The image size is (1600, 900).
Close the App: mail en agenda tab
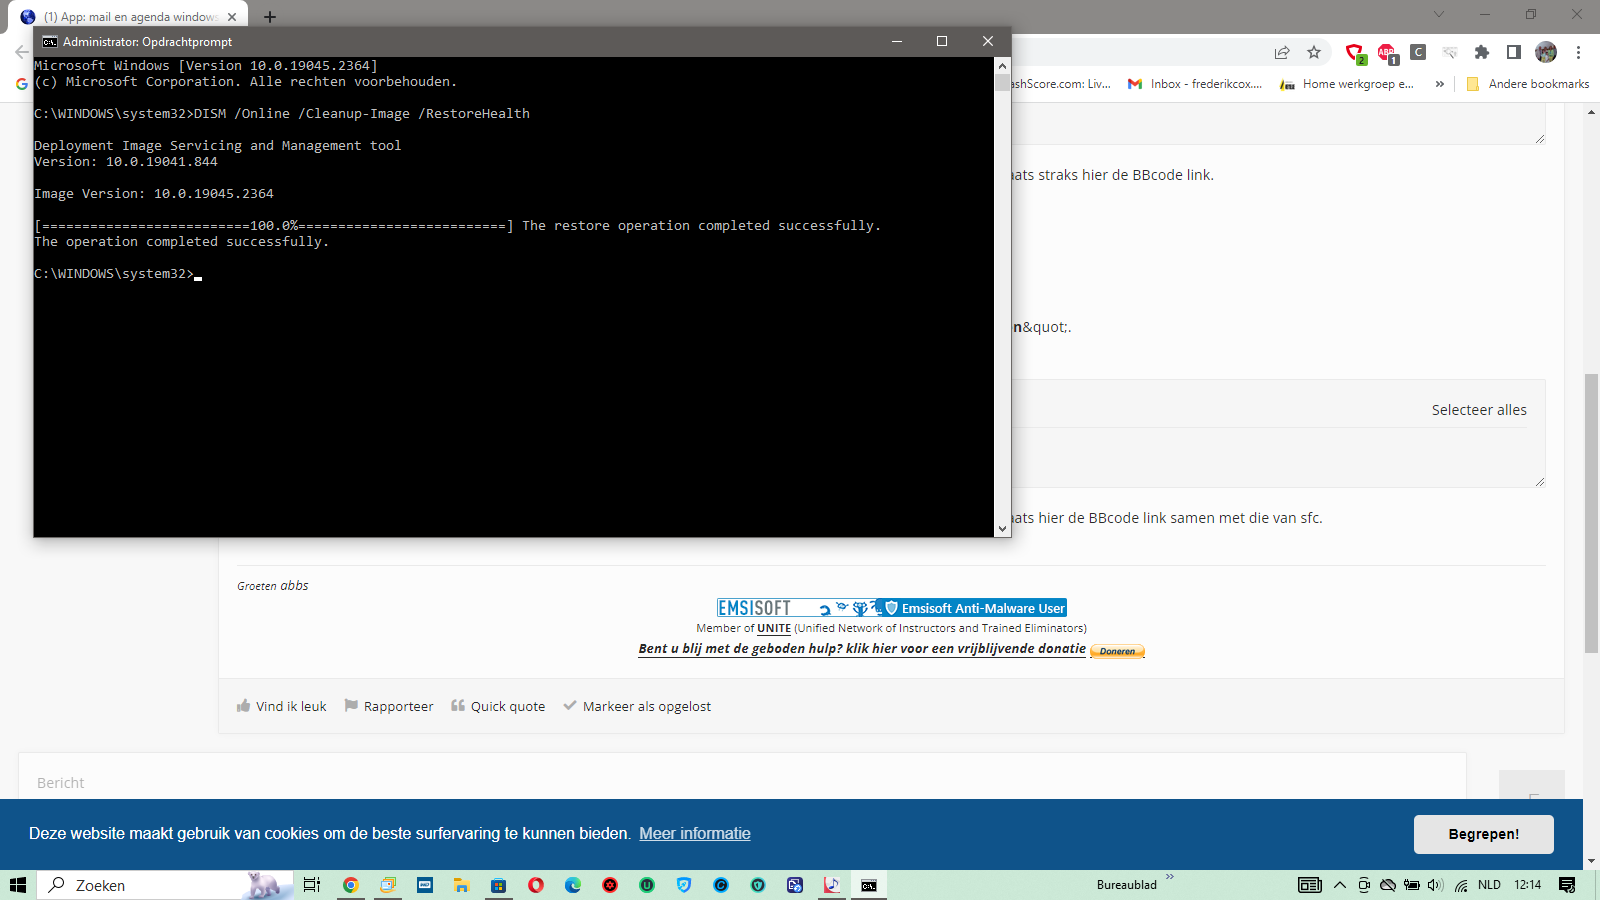pyautogui.click(x=231, y=17)
